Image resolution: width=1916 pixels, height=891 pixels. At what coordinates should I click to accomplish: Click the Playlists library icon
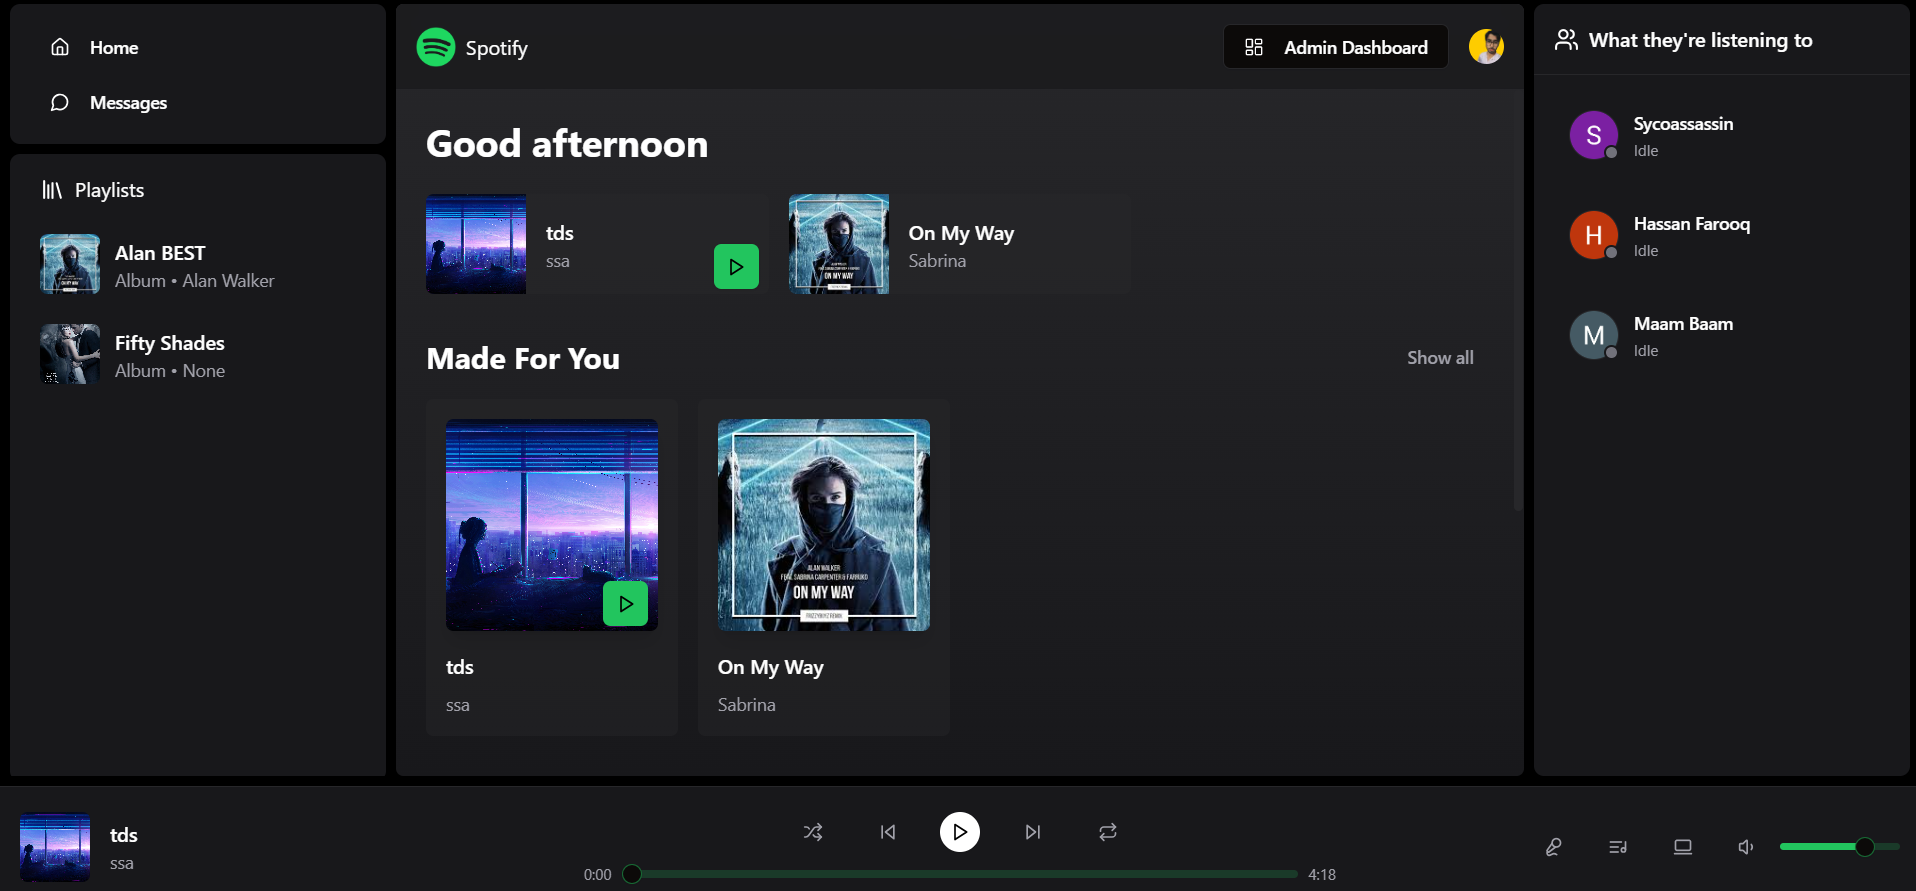tap(52, 190)
